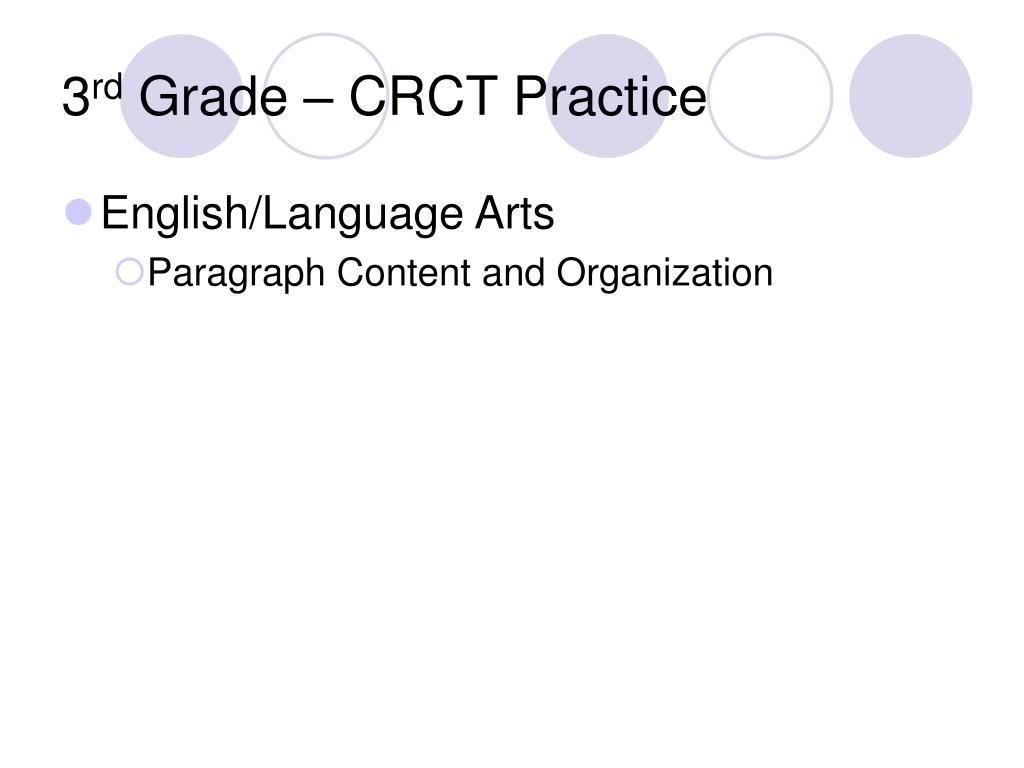Screen dimensions: 1024x768
Task: Click the empty outlined circle right of "Practice"
Action: coord(771,96)
